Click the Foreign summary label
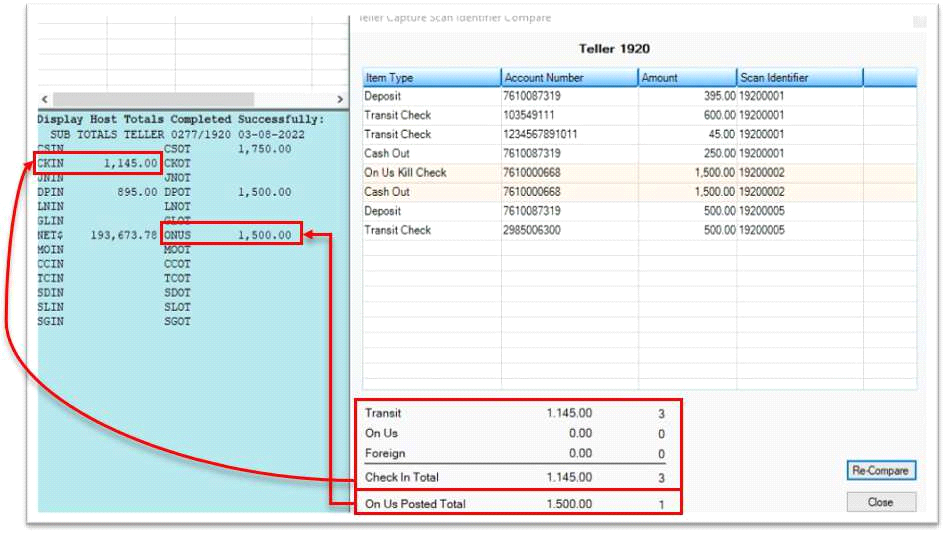The width and height of the screenshot is (944, 536). pyautogui.click(x=385, y=453)
